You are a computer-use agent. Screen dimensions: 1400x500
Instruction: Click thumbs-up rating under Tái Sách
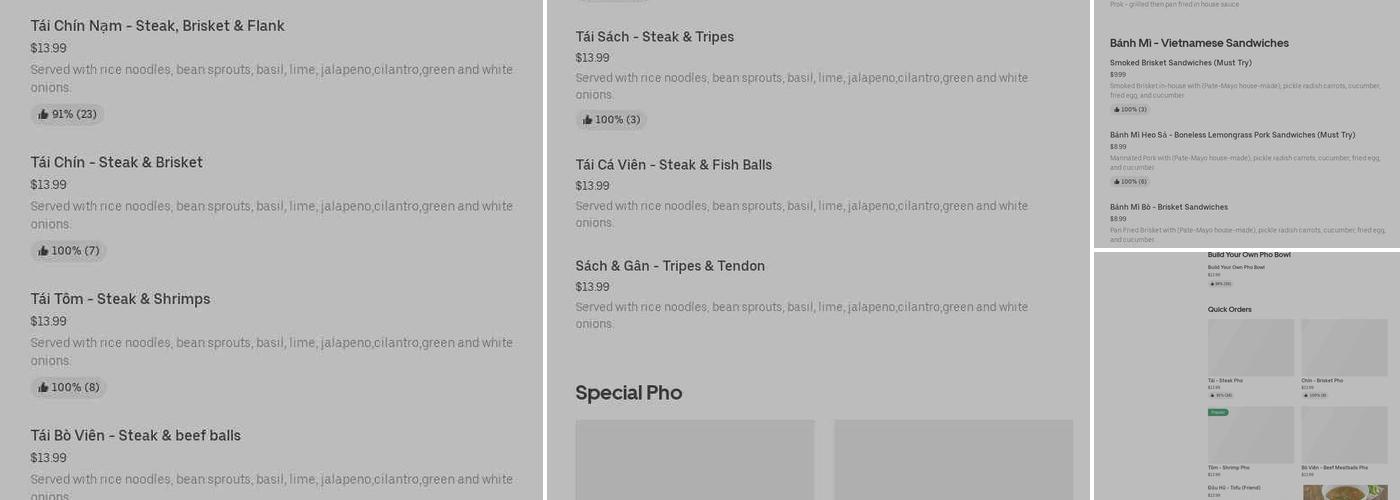(x=611, y=120)
